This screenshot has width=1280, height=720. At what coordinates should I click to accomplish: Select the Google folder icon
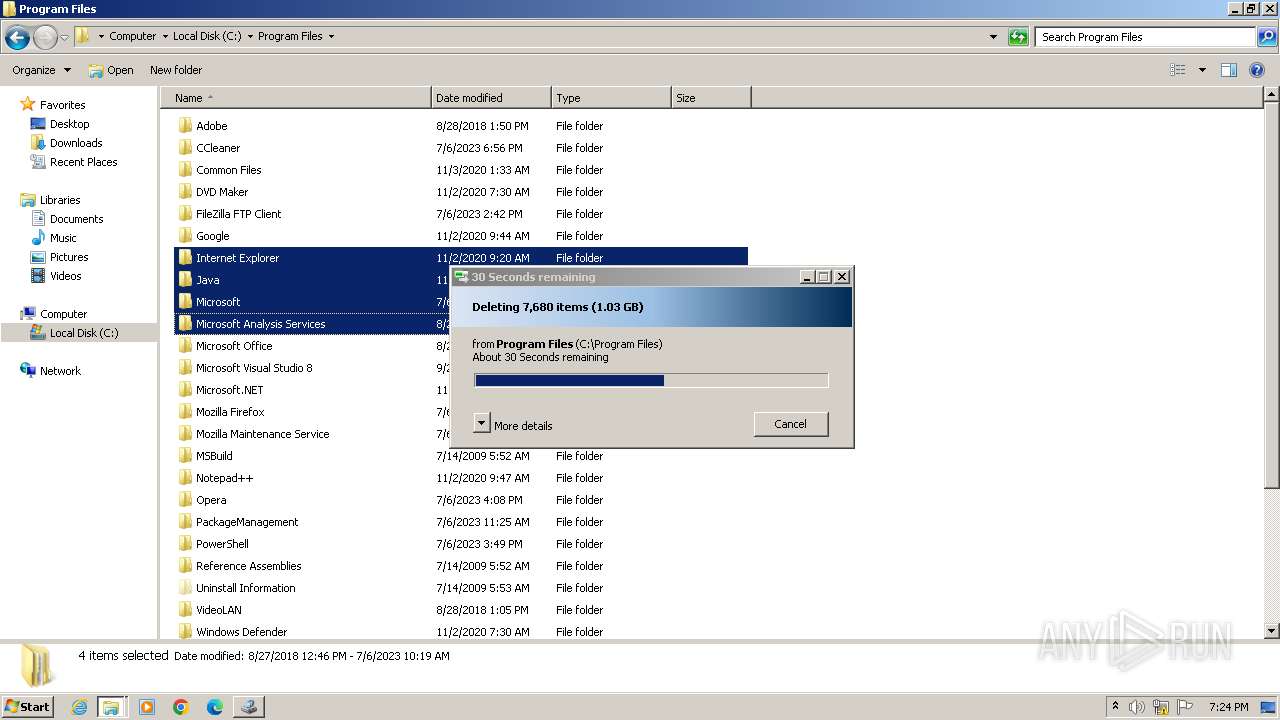tap(185, 236)
